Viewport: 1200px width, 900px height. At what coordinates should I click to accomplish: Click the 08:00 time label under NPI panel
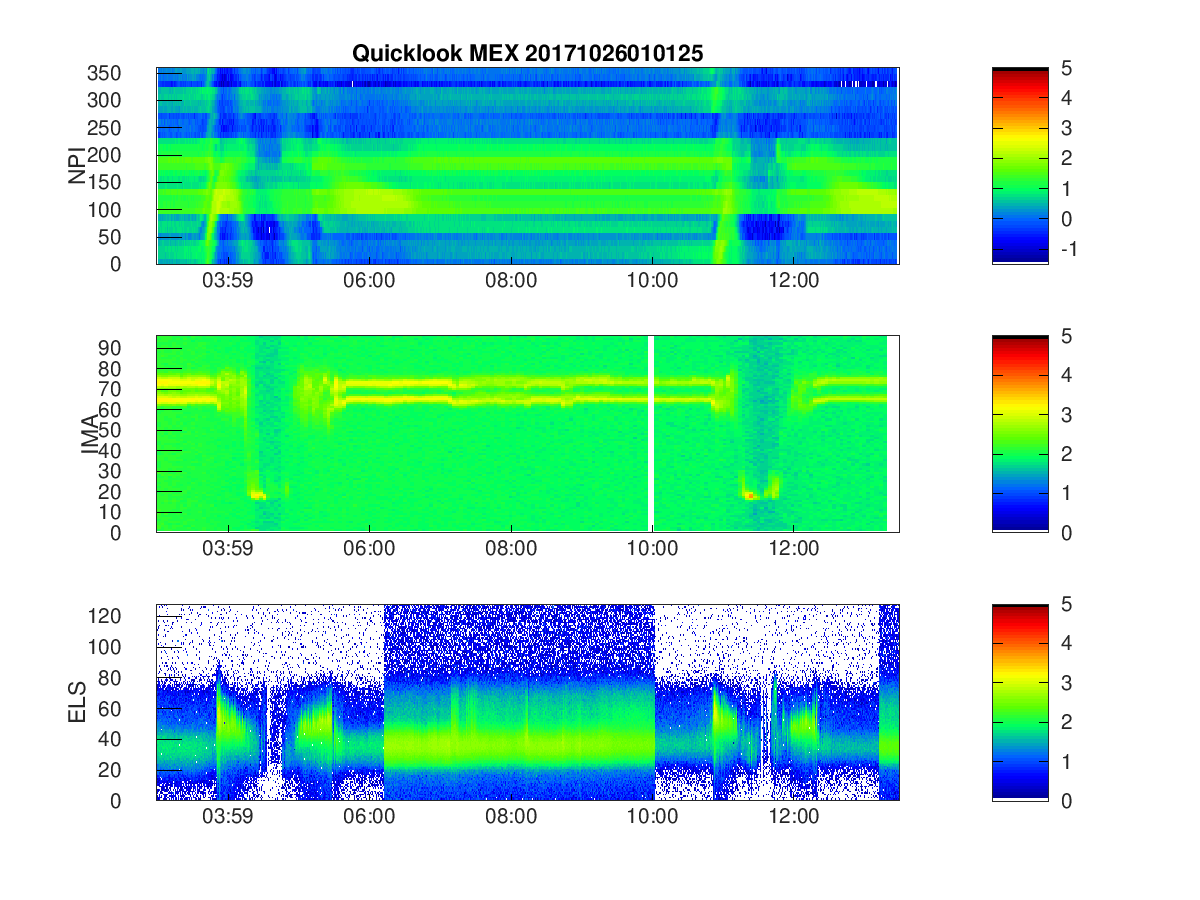coord(511,281)
